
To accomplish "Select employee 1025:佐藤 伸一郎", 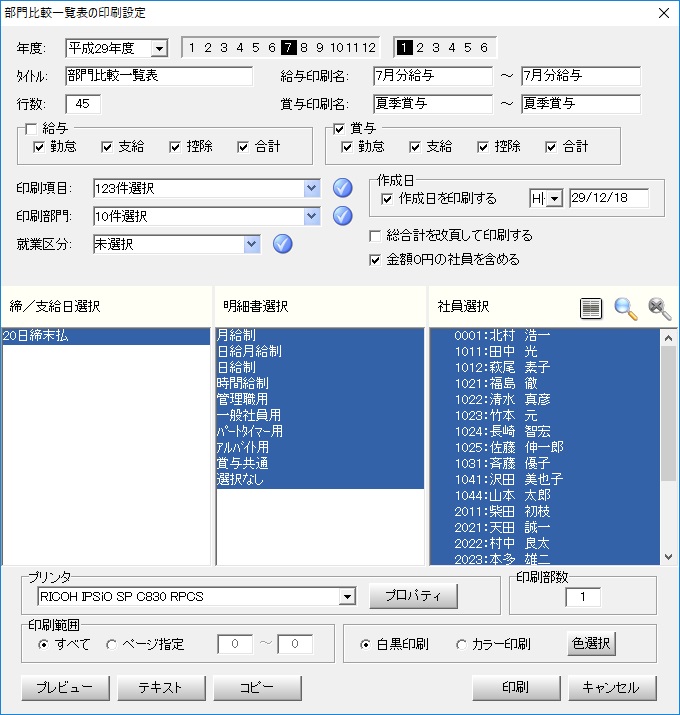I will click(x=545, y=447).
